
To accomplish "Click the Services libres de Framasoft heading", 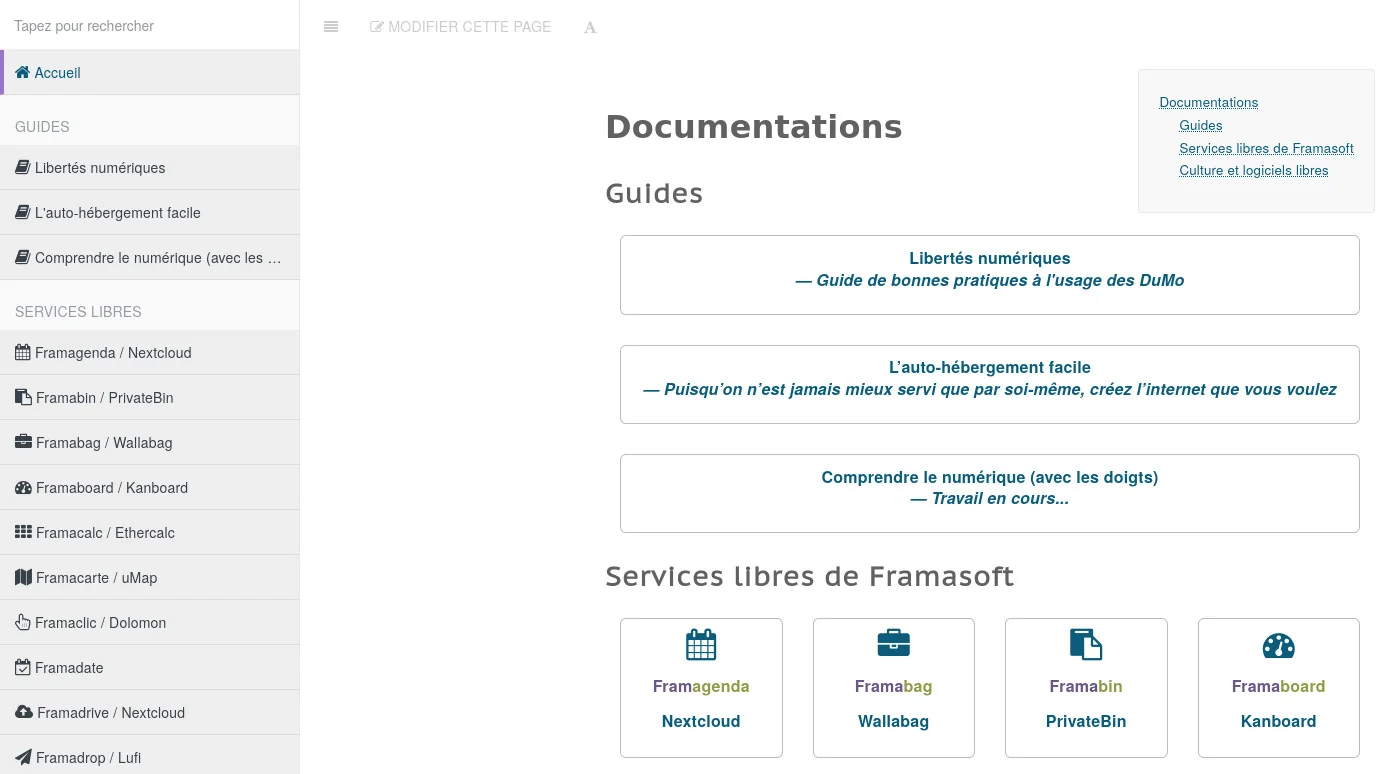I will click(810, 577).
